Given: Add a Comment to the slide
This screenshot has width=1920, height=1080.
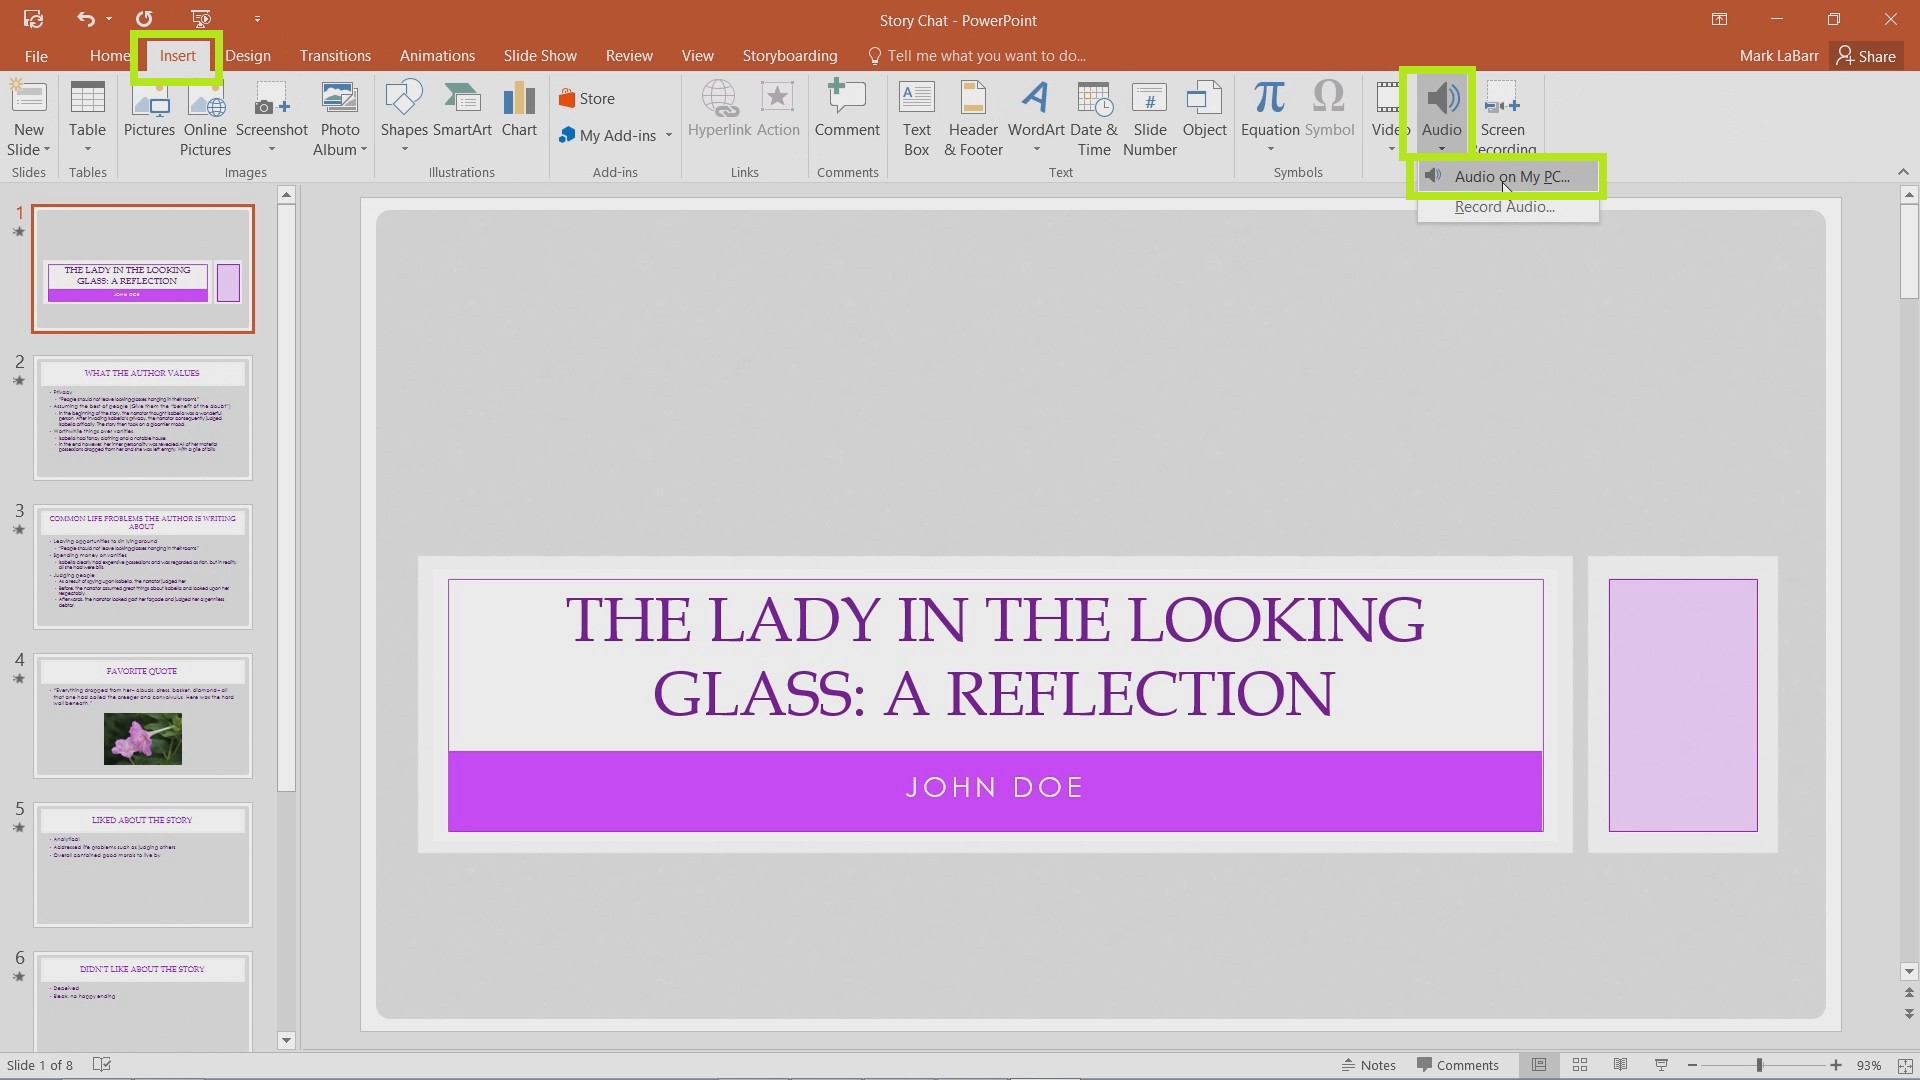Looking at the screenshot, I should point(847,109).
